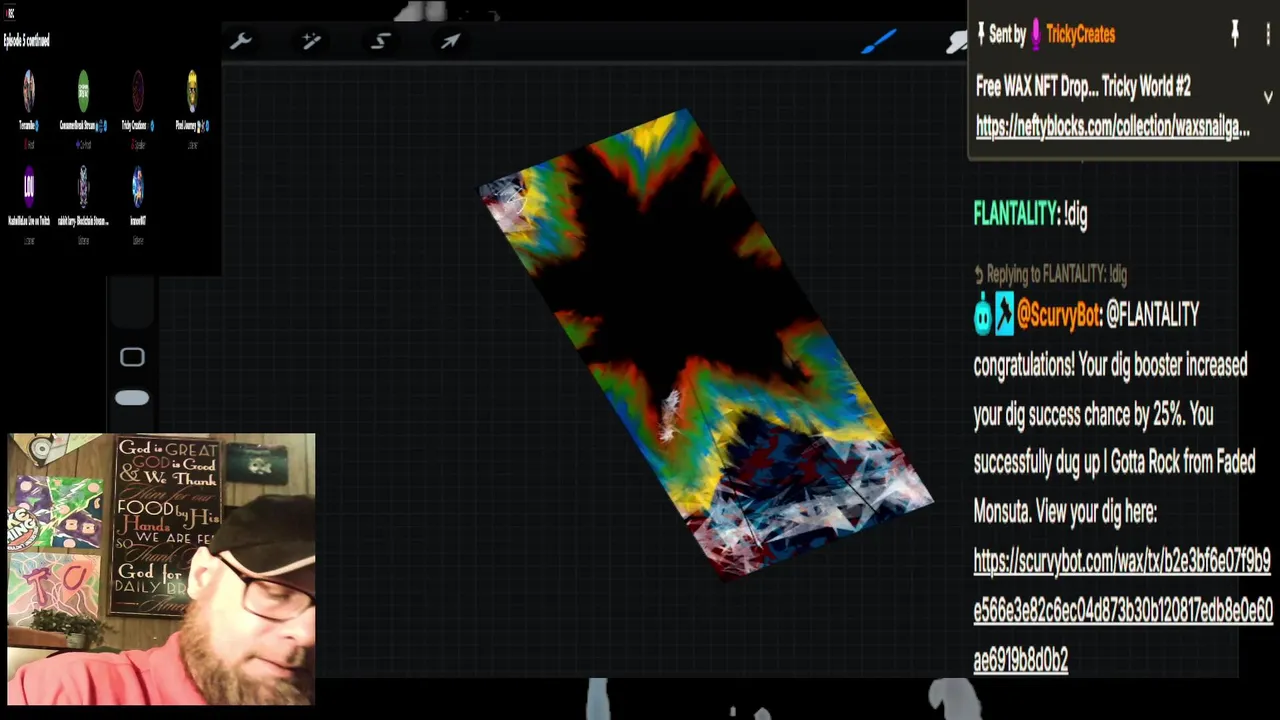Viewport: 1280px width, 720px height.
Task: Click the ScurvyBot robot badge icon
Action: [982, 316]
